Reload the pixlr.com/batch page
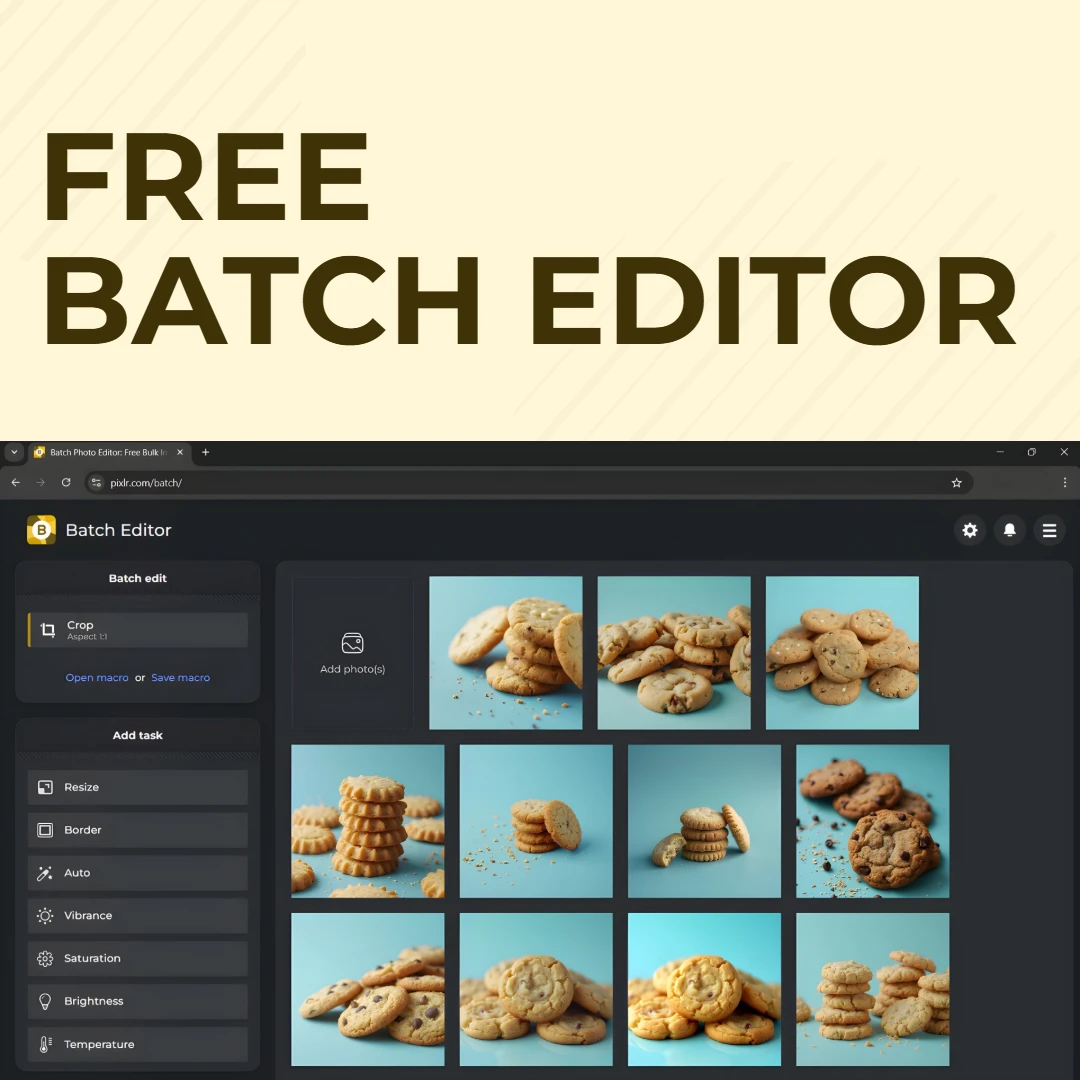 coord(66,483)
